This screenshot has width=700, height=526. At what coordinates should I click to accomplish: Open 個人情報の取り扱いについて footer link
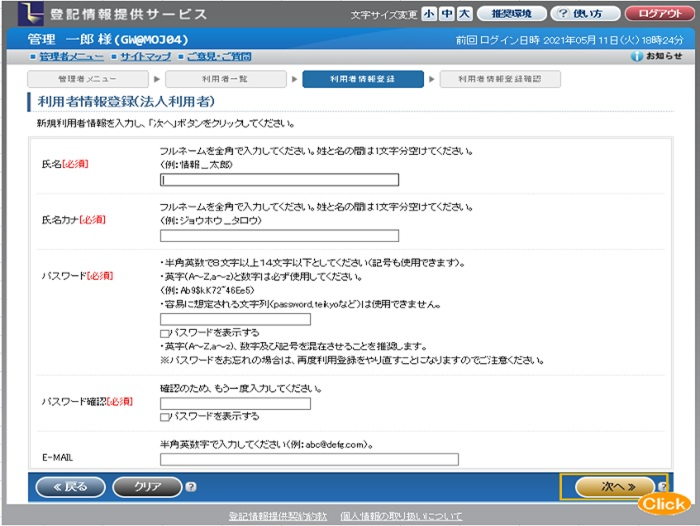[401, 516]
